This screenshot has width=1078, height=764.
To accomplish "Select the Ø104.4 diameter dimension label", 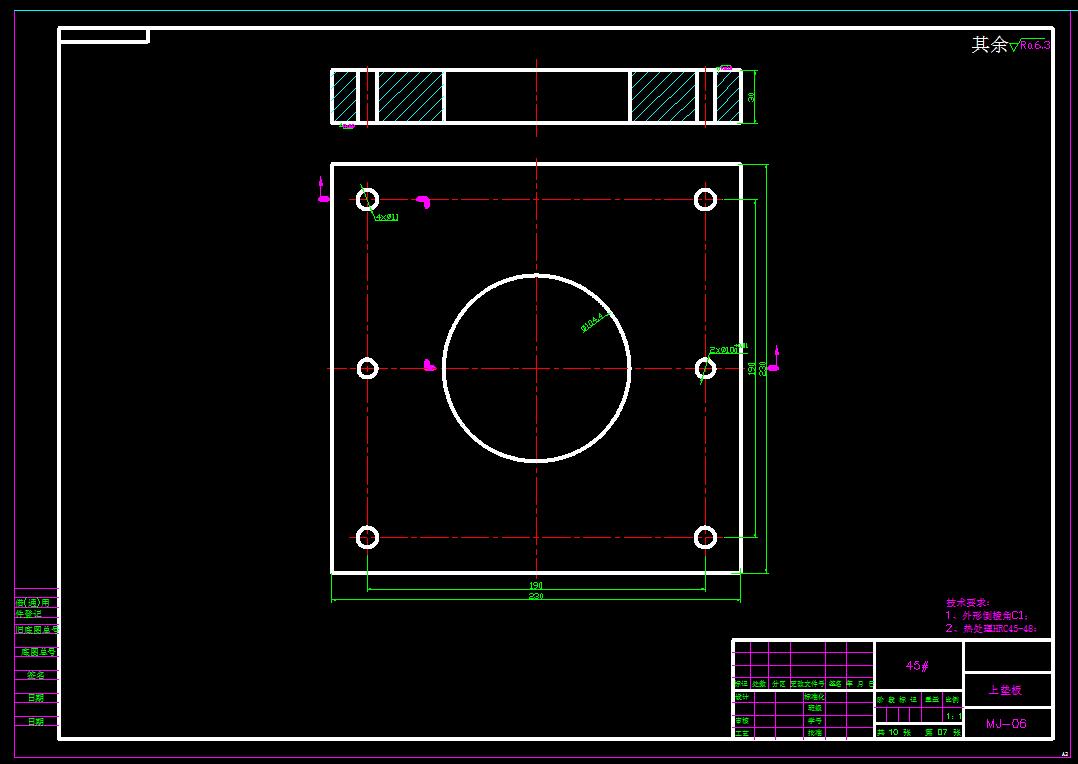I will pyautogui.click(x=593, y=322).
